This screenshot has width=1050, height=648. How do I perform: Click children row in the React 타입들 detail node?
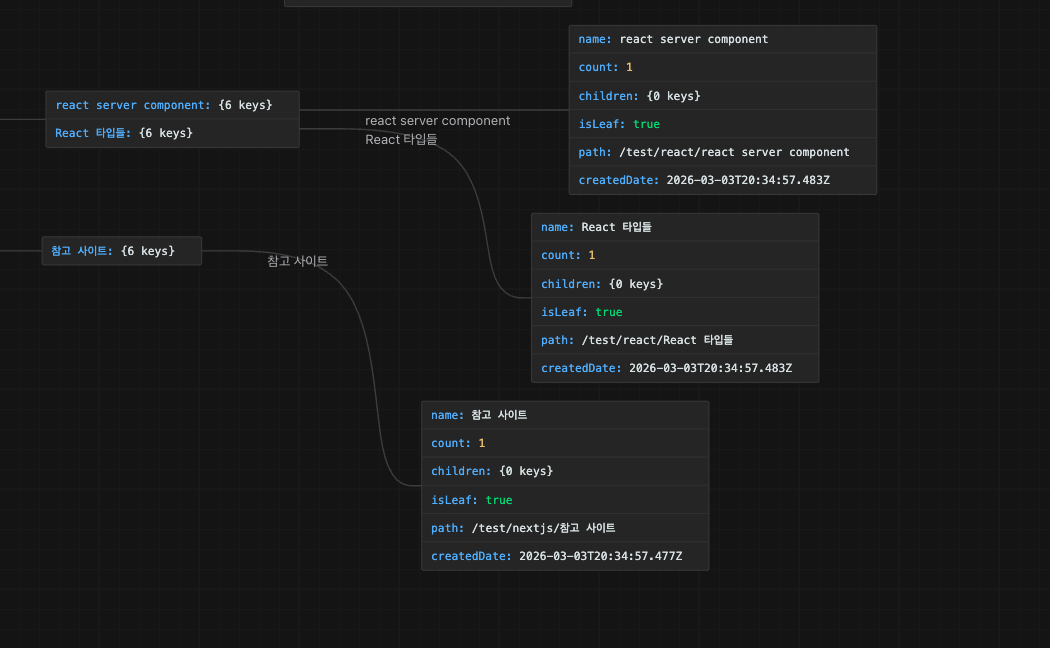pos(674,284)
